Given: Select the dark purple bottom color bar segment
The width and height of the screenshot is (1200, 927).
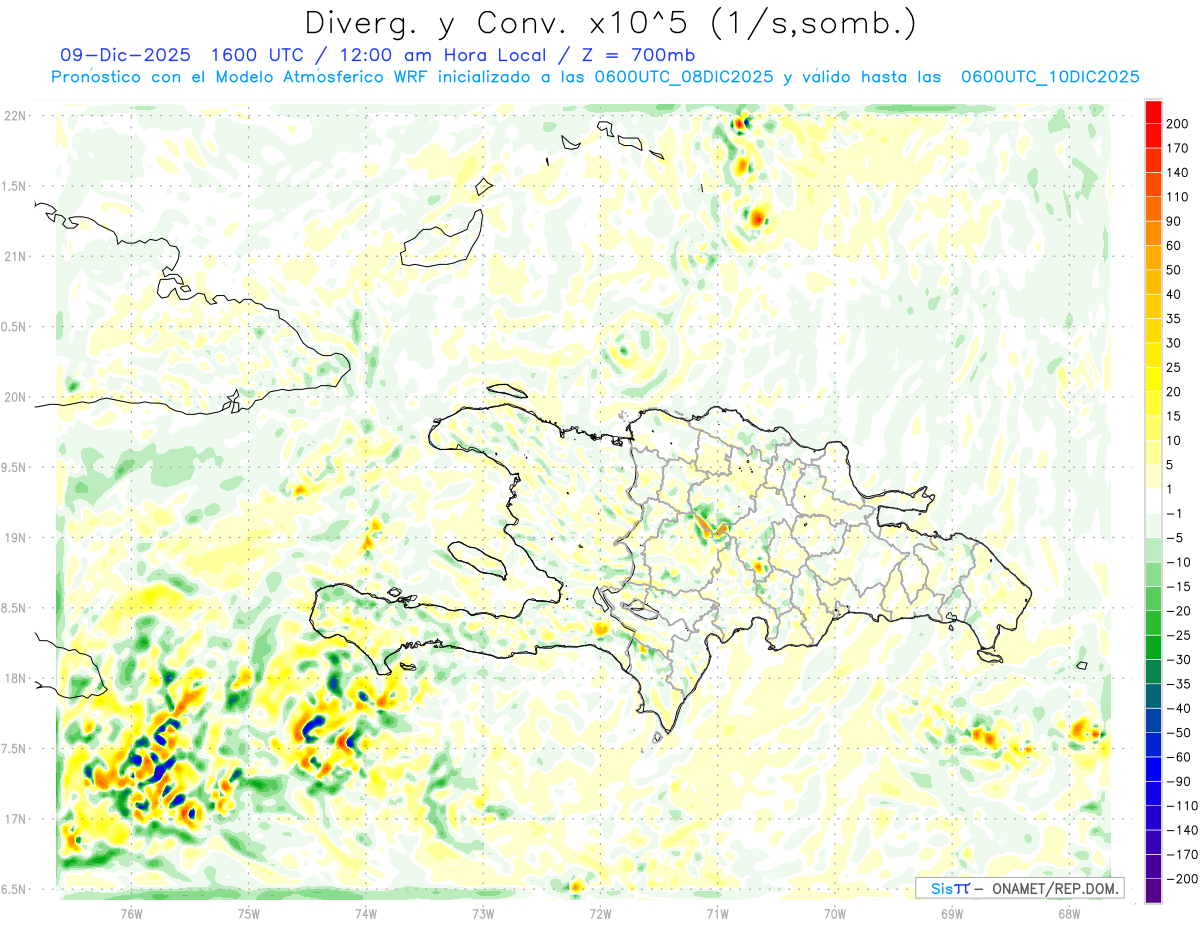Looking at the screenshot, I should [x=1153, y=891].
